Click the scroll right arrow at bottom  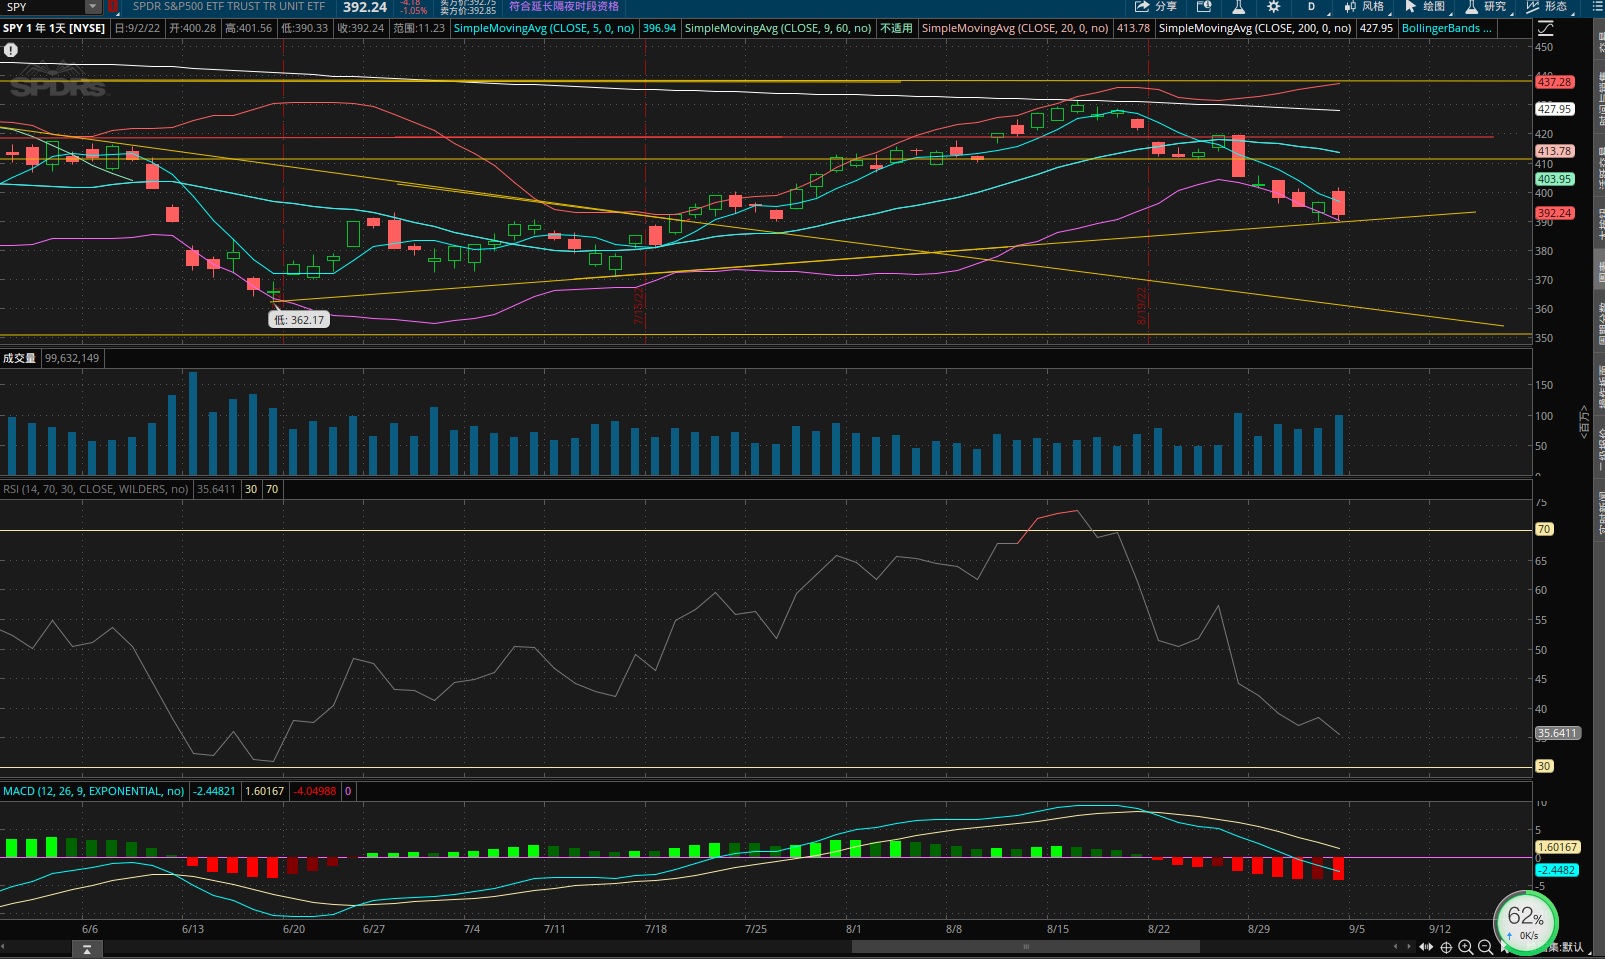click(x=1409, y=947)
